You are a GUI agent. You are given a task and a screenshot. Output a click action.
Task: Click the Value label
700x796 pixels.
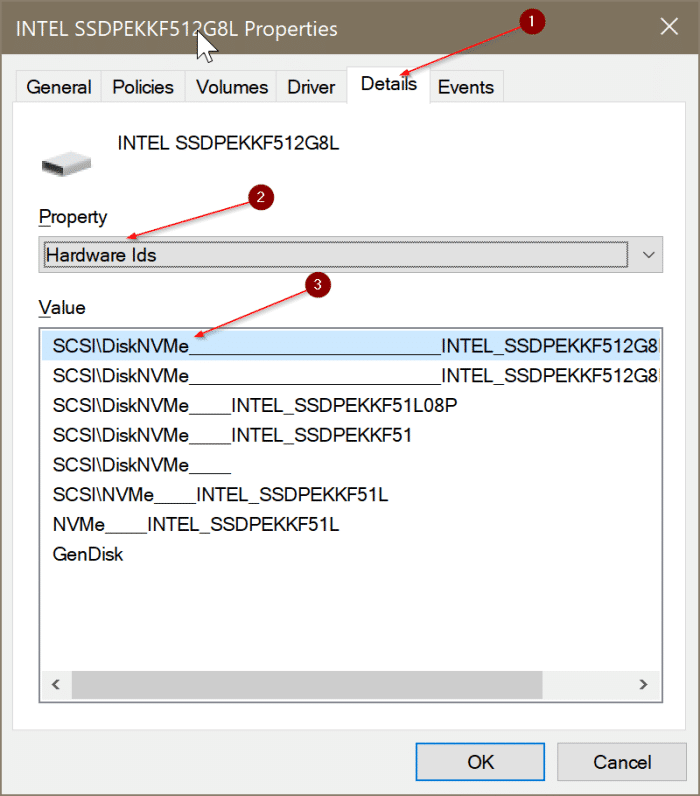[62, 308]
